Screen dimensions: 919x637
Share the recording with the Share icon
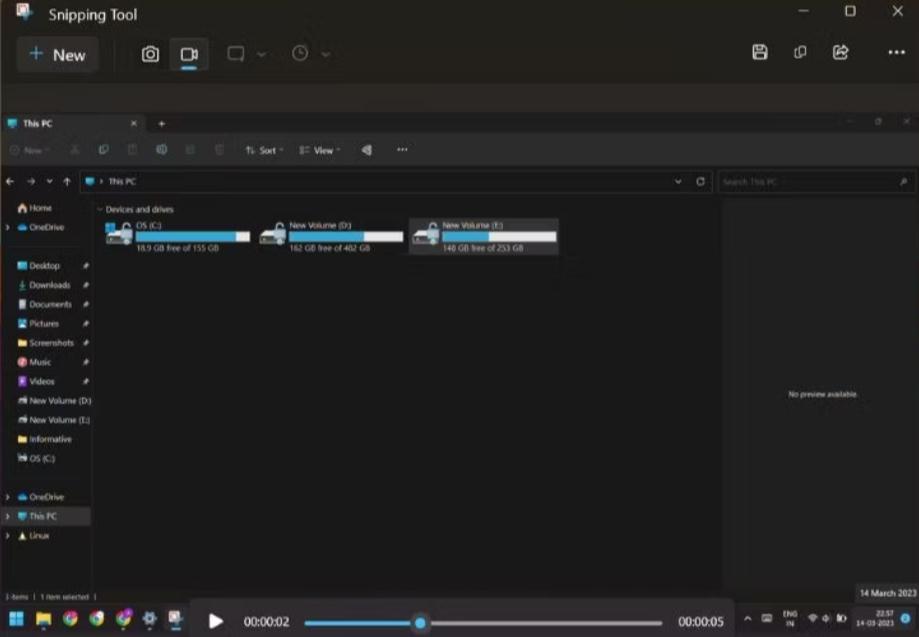pyautogui.click(x=840, y=52)
